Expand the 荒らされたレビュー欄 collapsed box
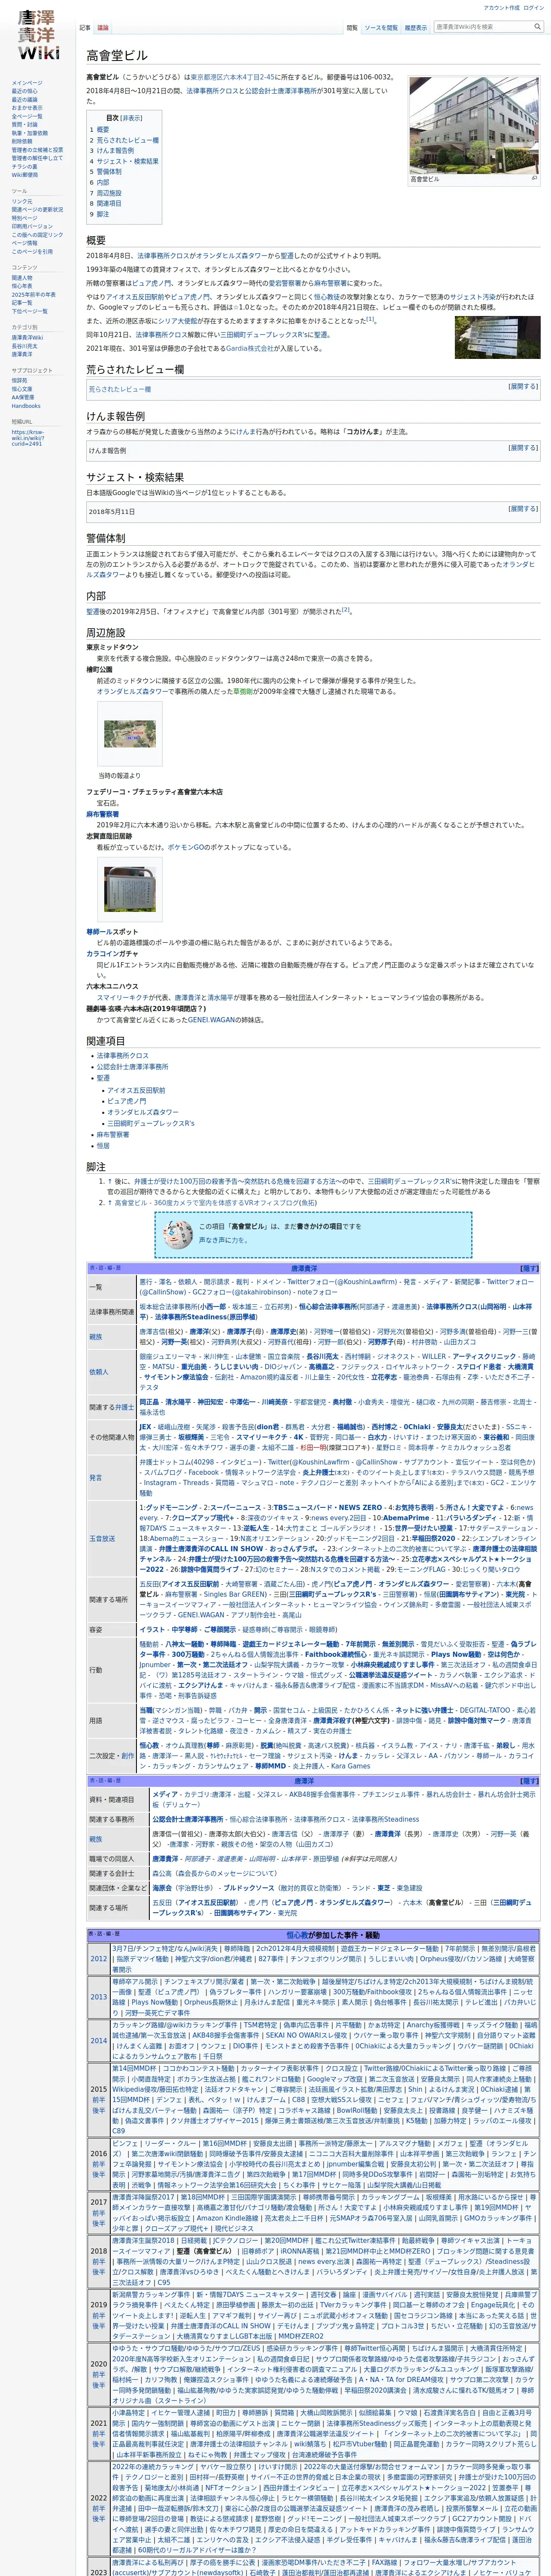This screenshot has width=551, height=2576. coord(523,386)
